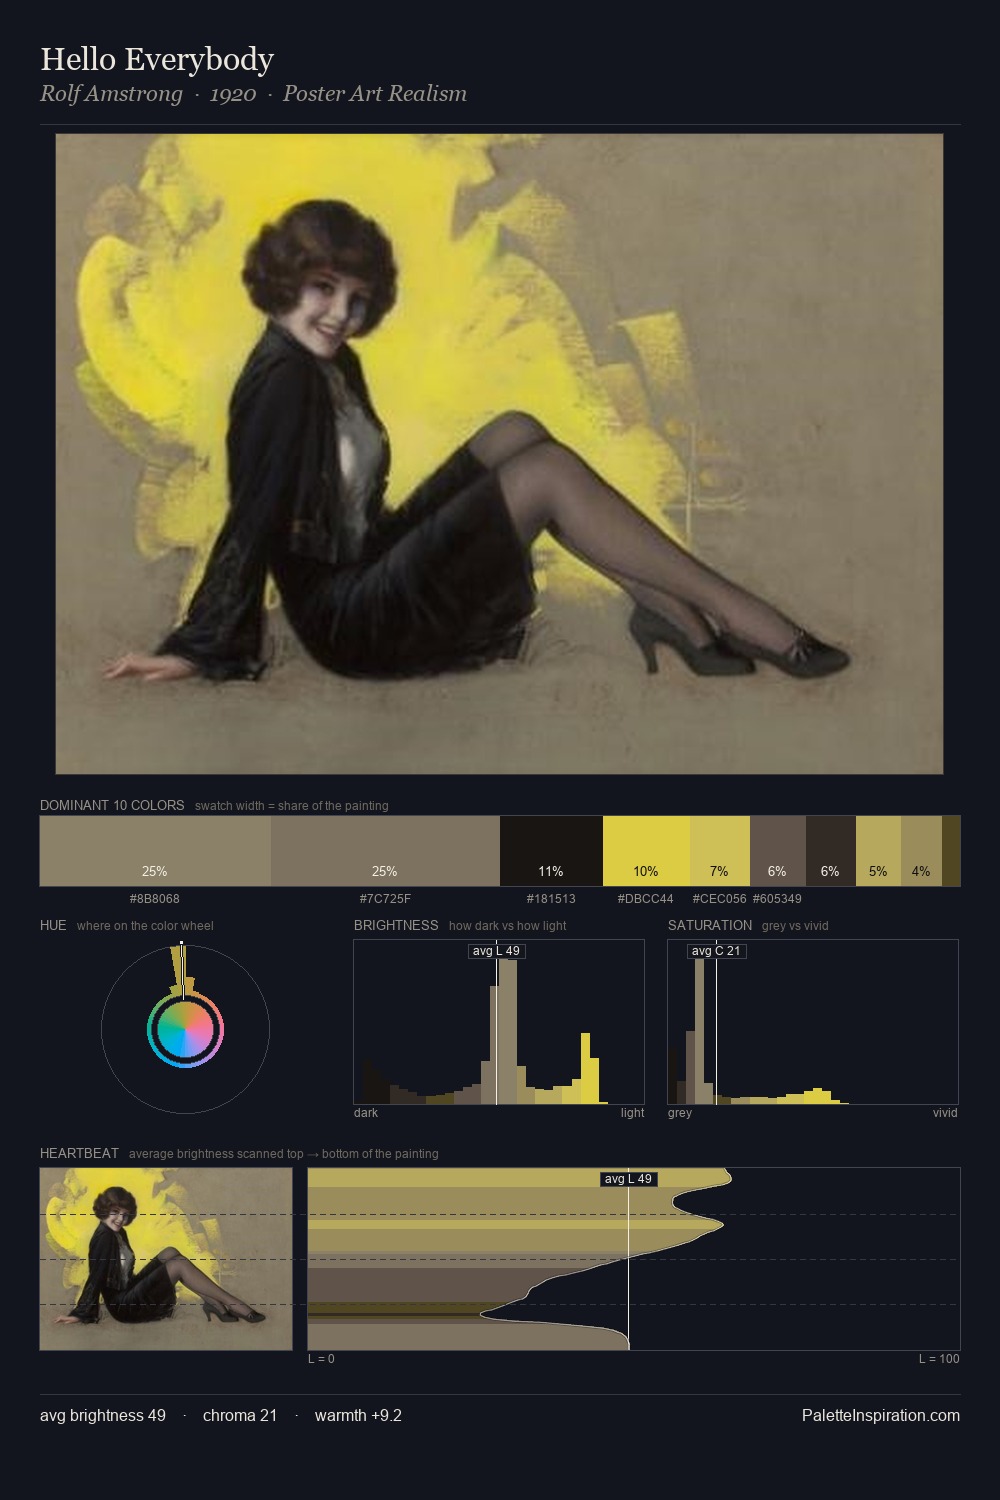Click the hex code #DBCC44
1000x1500 pixels.
[x=646, y=899]
